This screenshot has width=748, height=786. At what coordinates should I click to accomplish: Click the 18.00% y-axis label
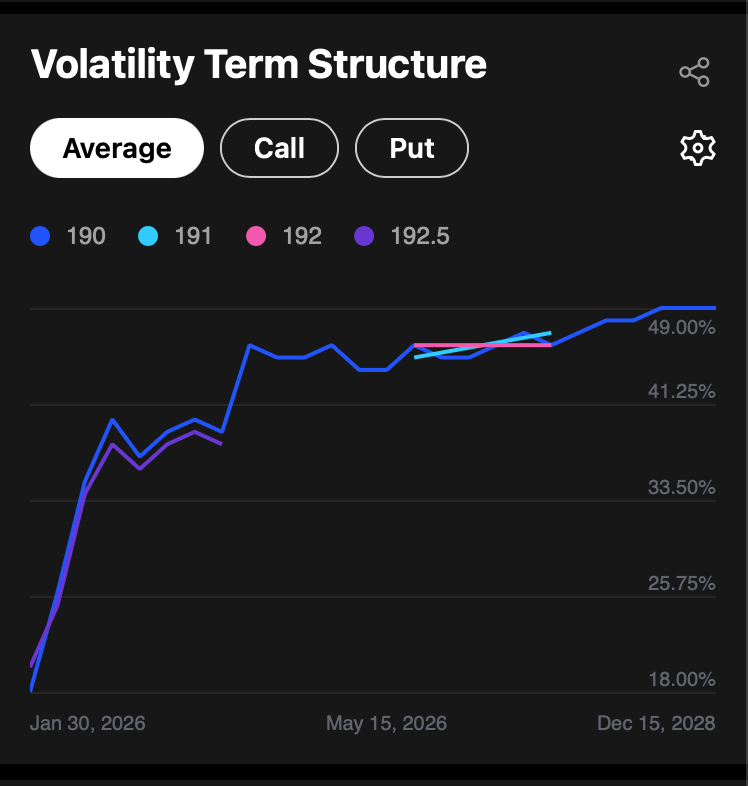[x=682, y=679]
